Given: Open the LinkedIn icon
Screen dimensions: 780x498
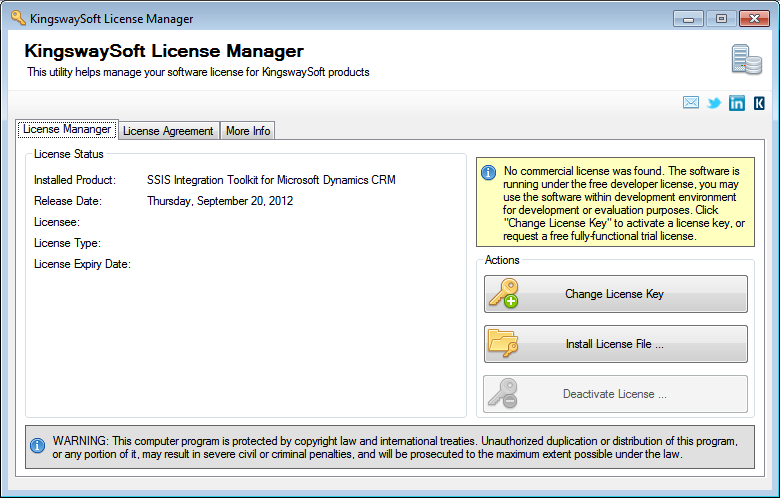Looking at the screenshot, I should tap(737, 103).
